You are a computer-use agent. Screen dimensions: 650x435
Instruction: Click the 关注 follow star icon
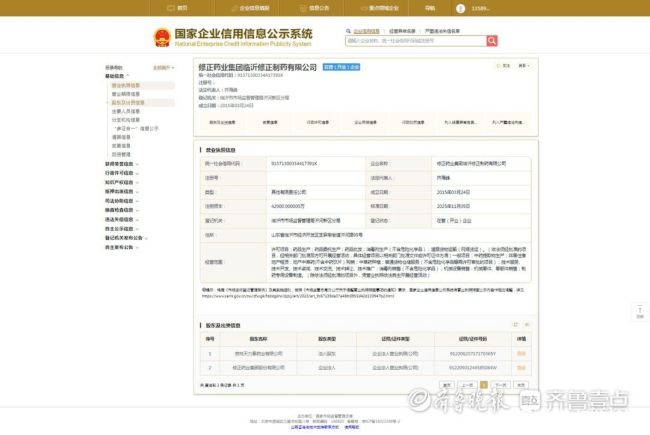(499, 66)
